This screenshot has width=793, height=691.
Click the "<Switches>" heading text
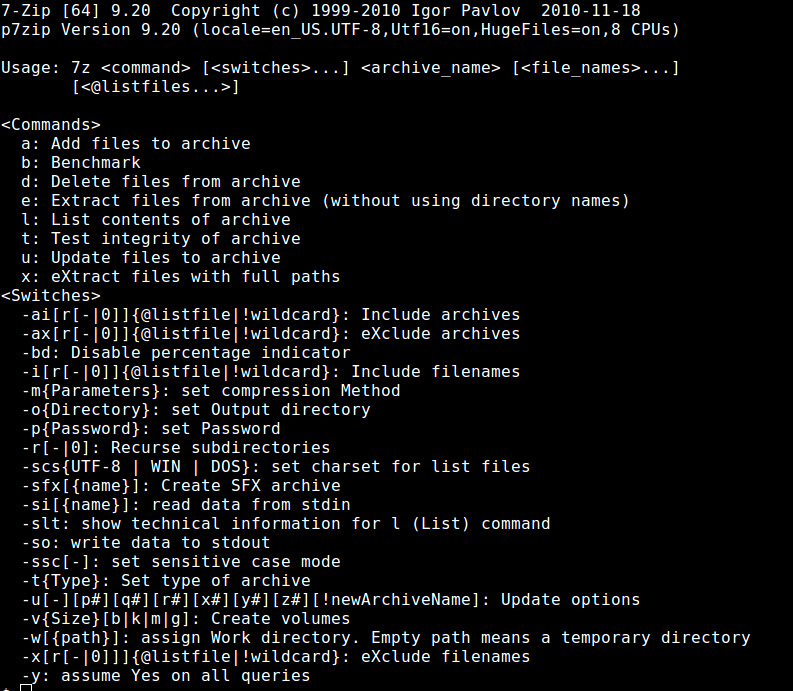pos(50,296)
